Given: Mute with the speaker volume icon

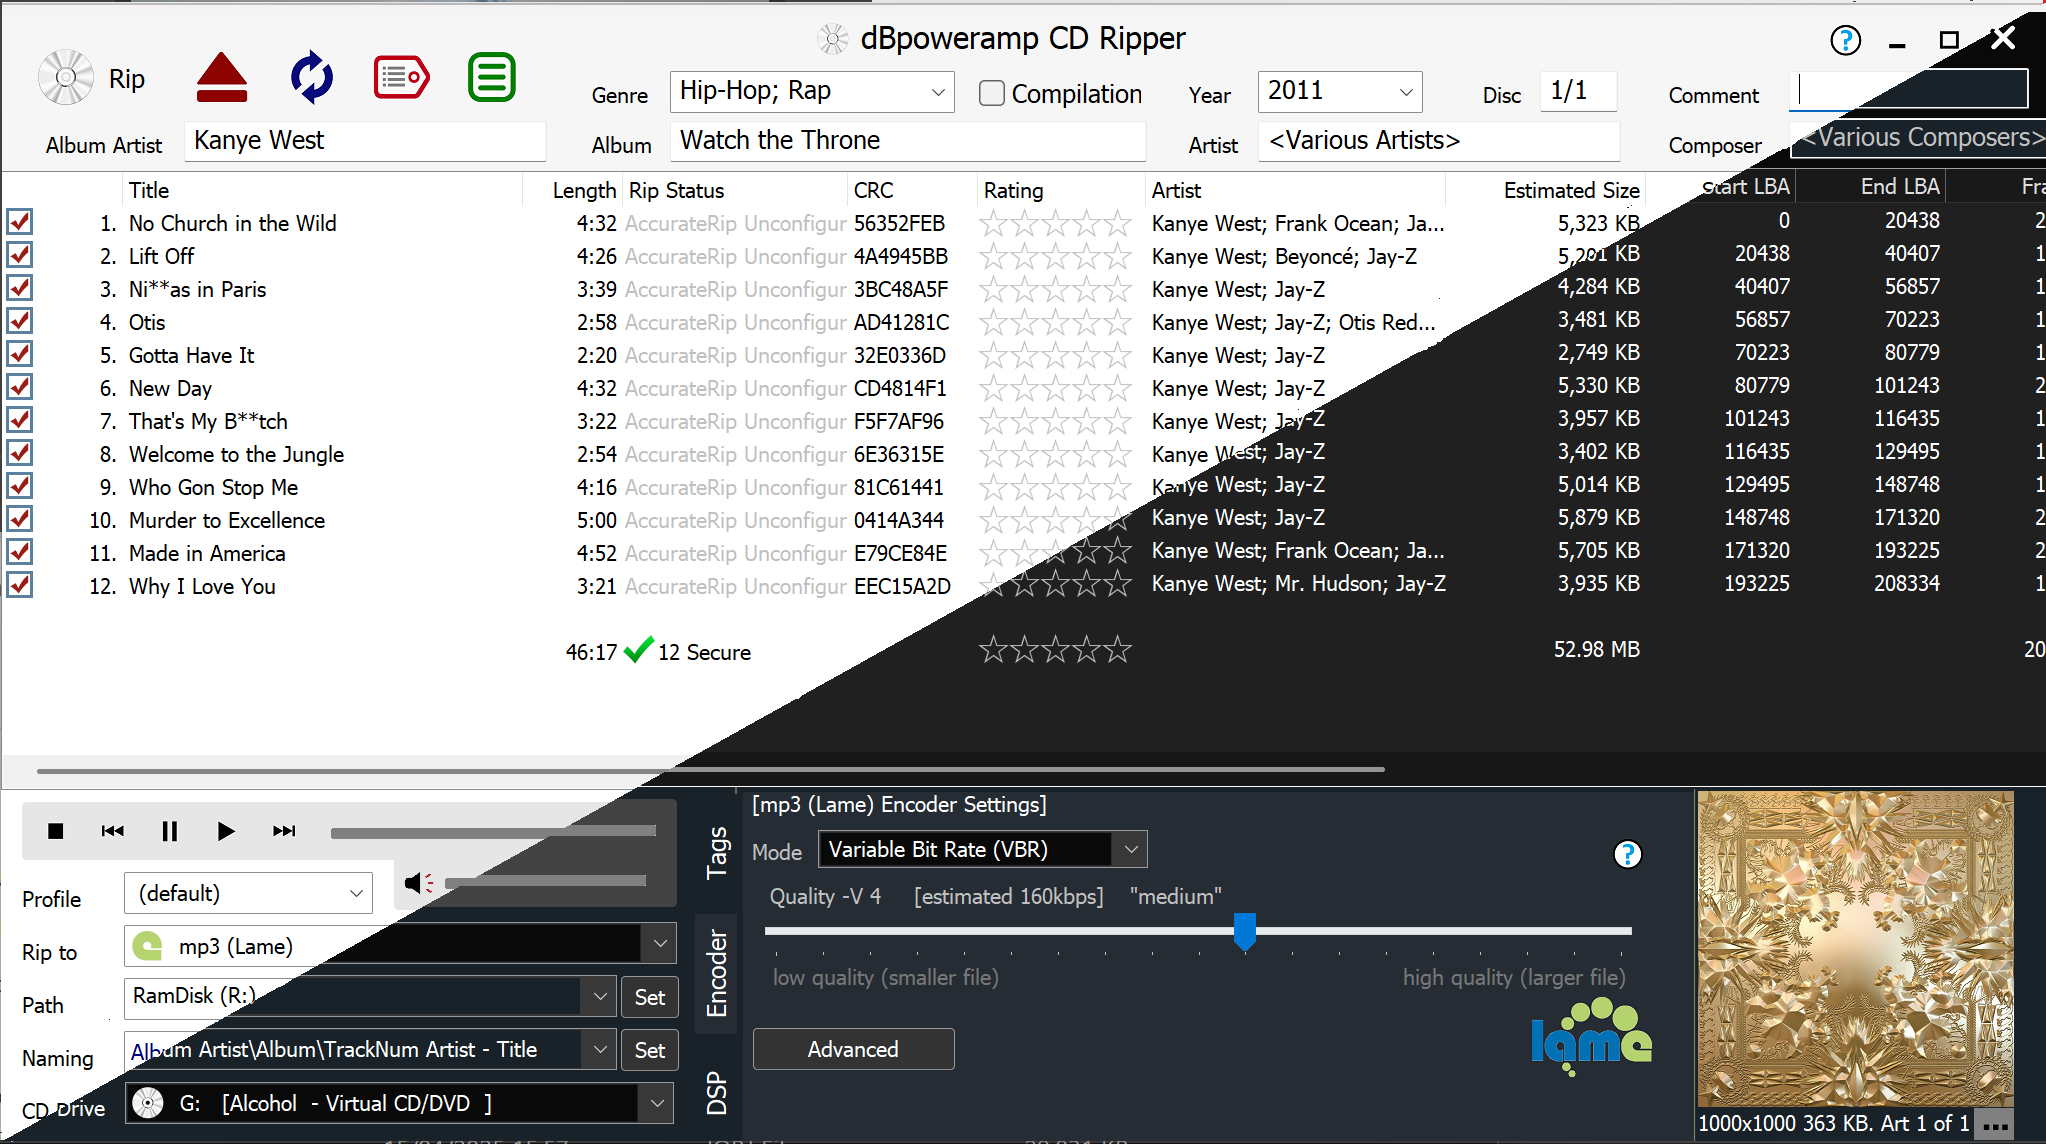Looking at the screenshot, I should pyautogui.click(x=419, y=883).
